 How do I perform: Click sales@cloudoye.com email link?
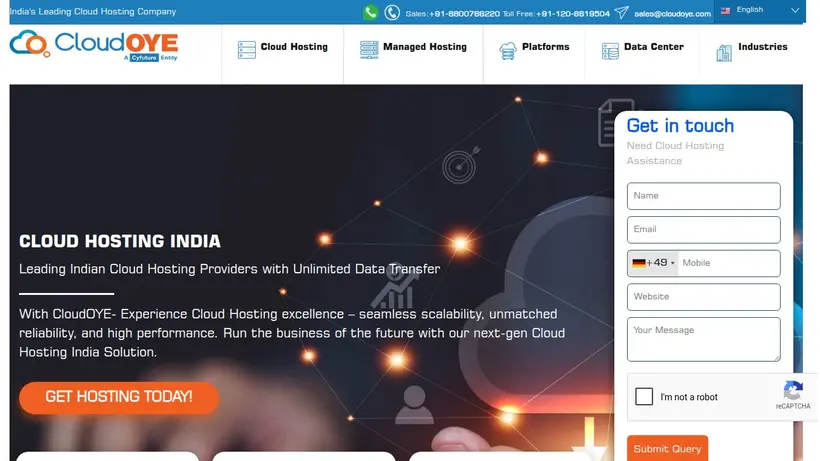tap(673, 14)
